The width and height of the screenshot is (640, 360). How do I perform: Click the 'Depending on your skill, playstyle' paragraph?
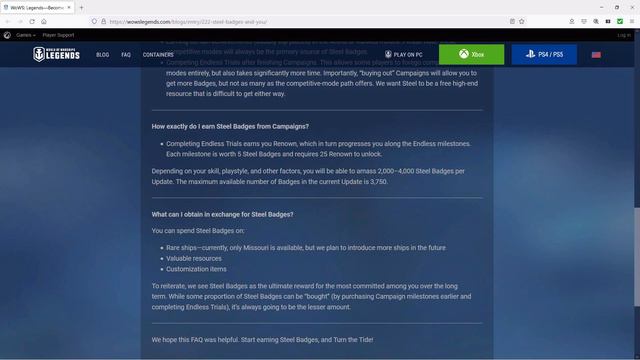[x=308, y=176]
